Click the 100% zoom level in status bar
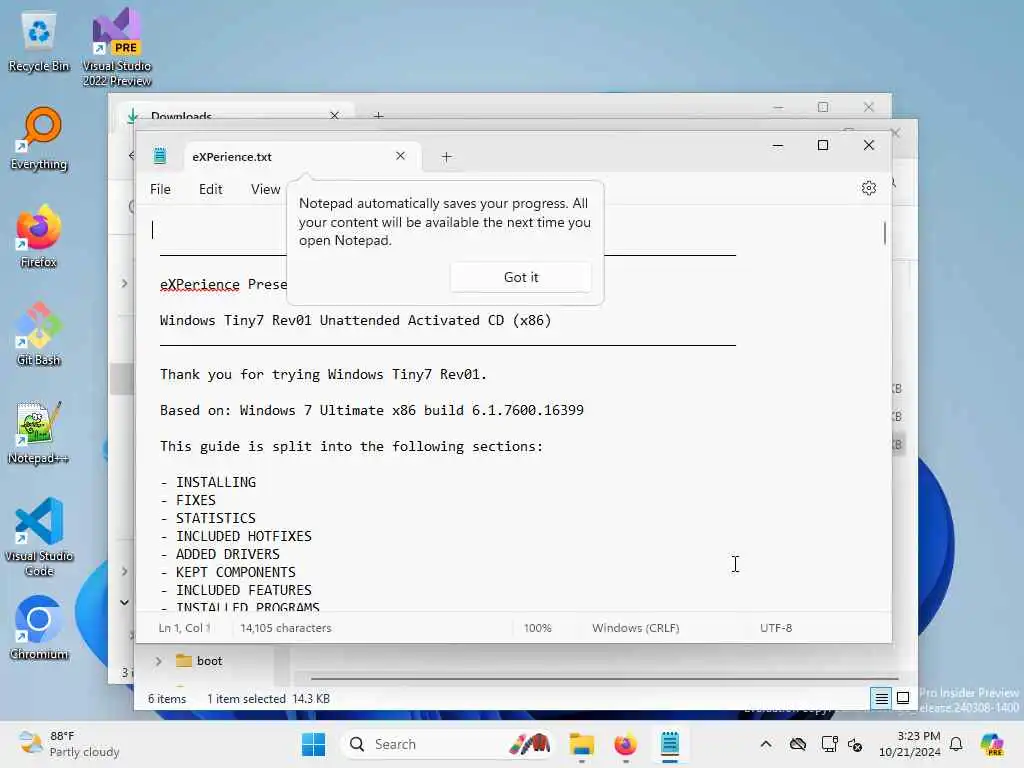Screen dimensions: 1024x768 click(x=537, y=628)
